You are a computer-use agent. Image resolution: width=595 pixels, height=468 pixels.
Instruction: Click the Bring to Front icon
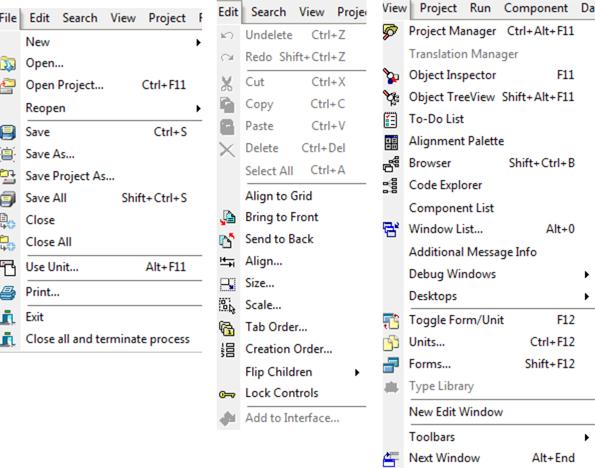coord(228,217)
